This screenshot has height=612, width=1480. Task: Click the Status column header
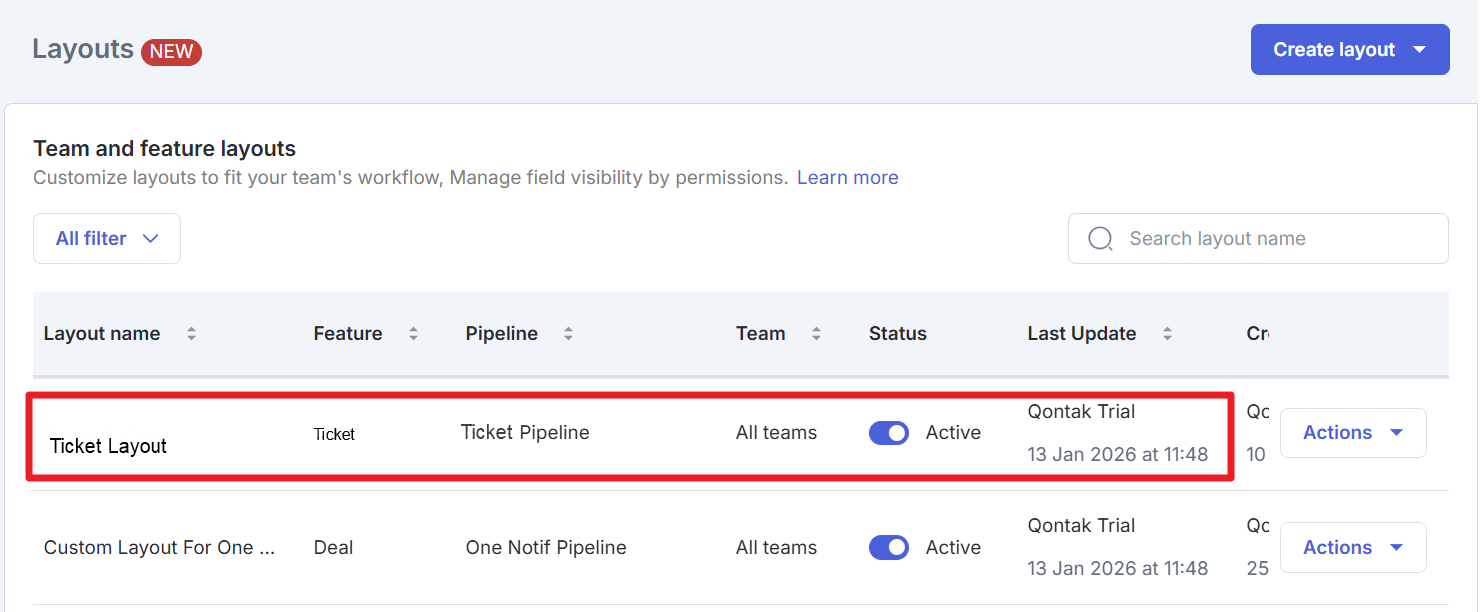tap(897, 334)
